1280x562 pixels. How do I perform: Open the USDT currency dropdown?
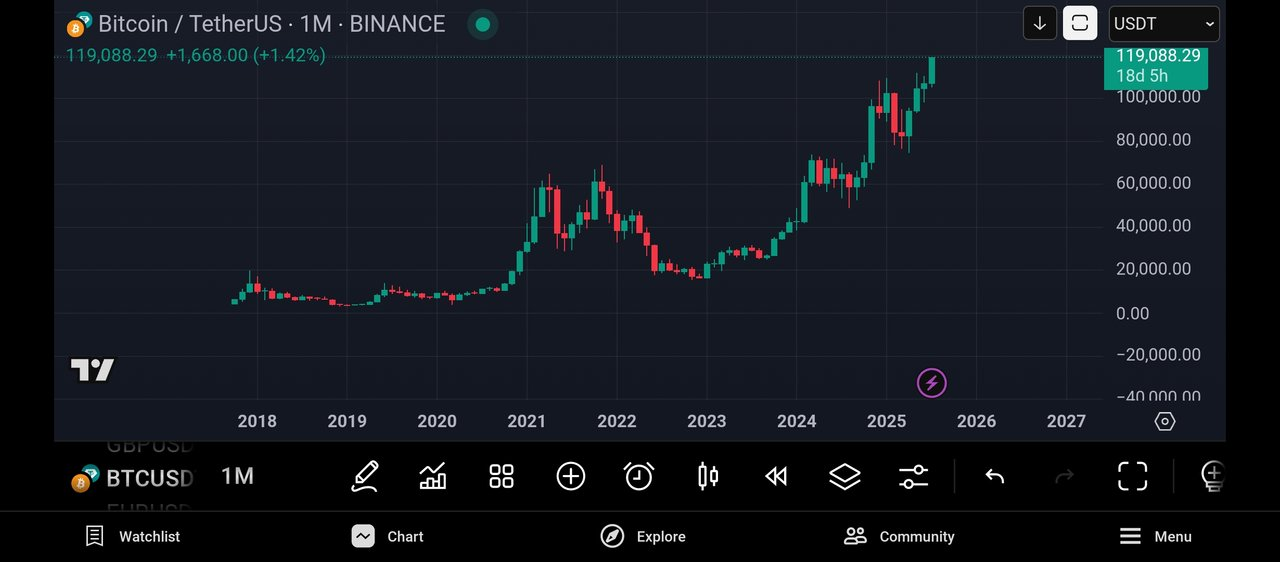[1164, 23]
